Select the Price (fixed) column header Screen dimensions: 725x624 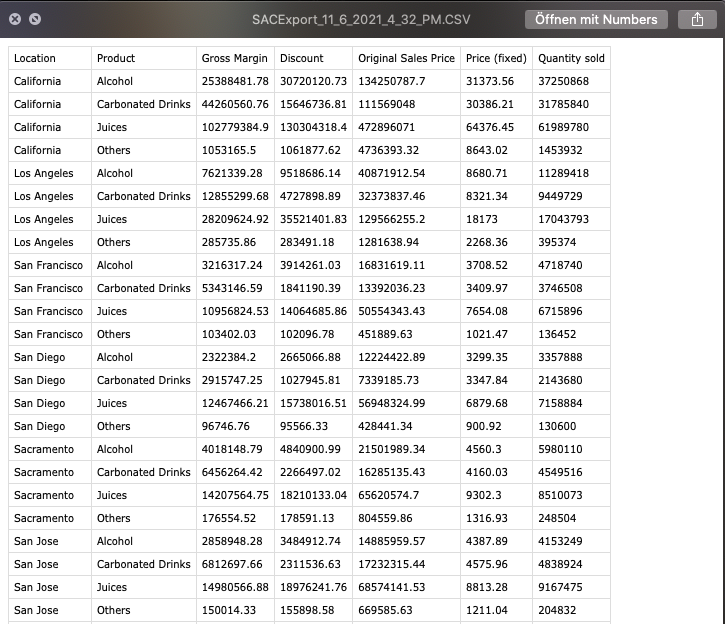(x=496, y=58)
